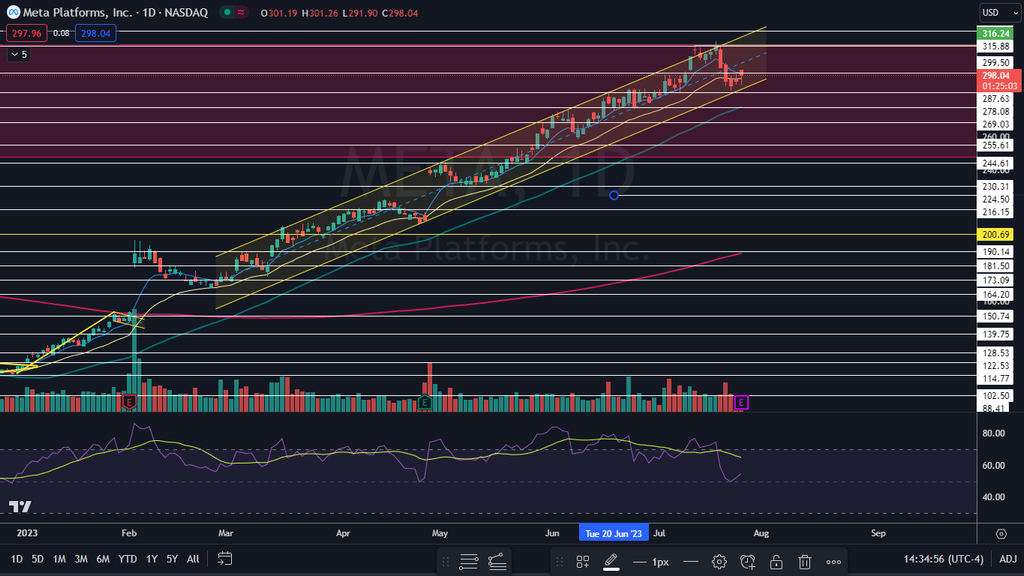
Task: Open drawing settings via the gear icon
Action: (x=718, y=562)
